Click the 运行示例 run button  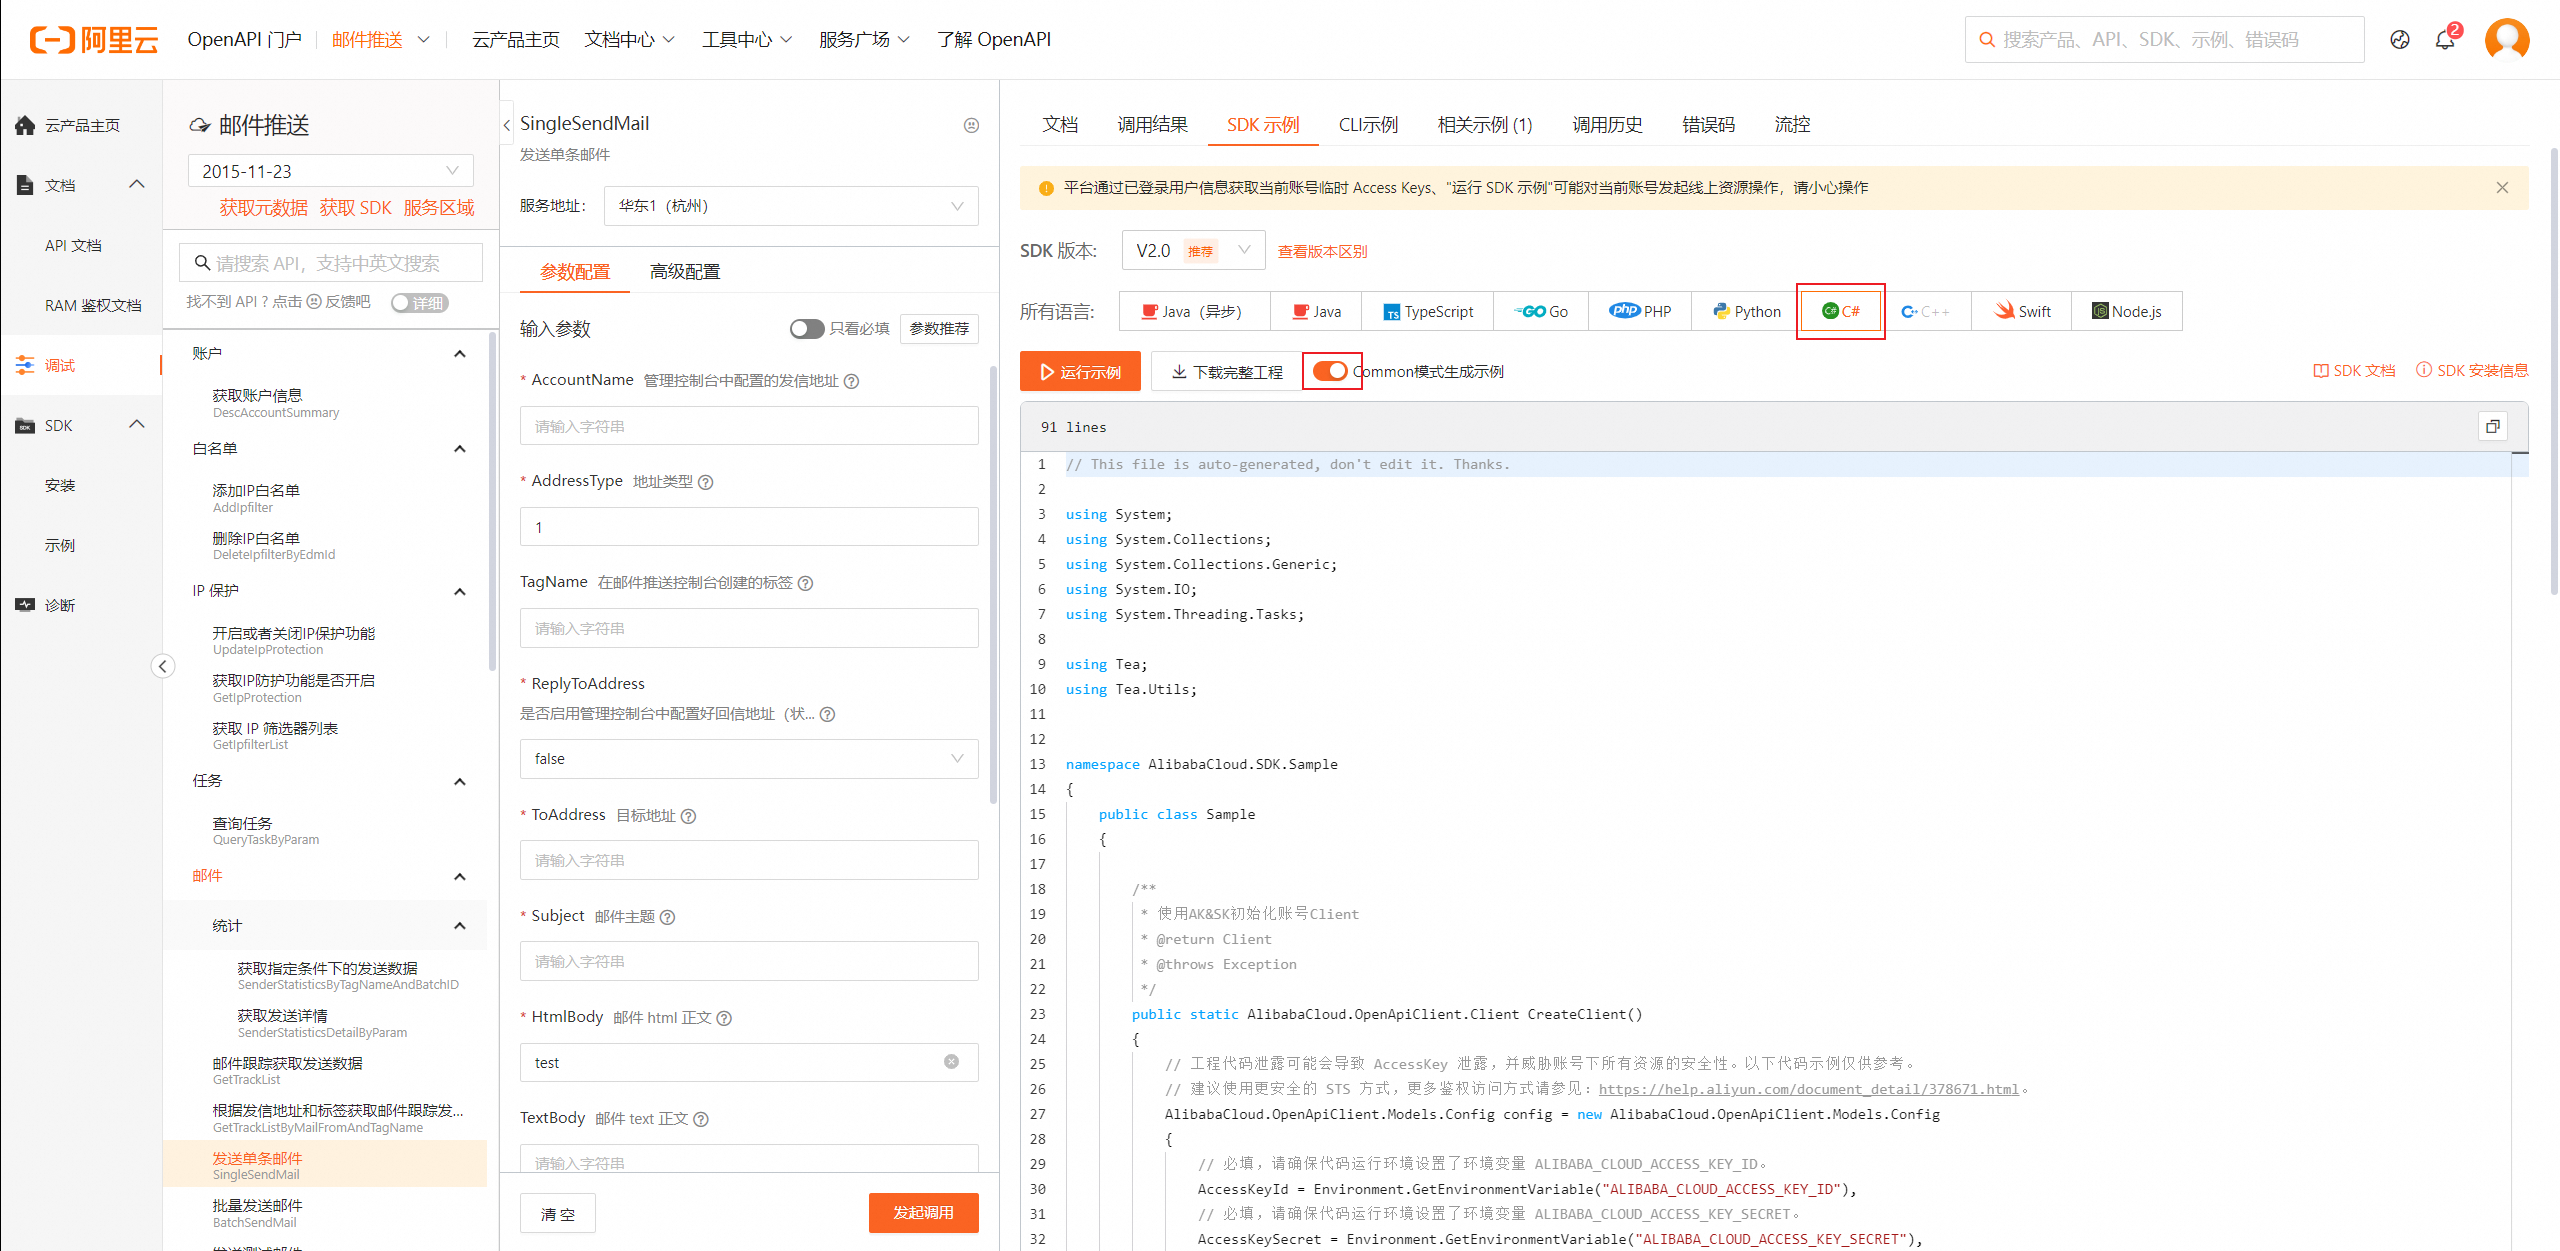coord(1080,372)
